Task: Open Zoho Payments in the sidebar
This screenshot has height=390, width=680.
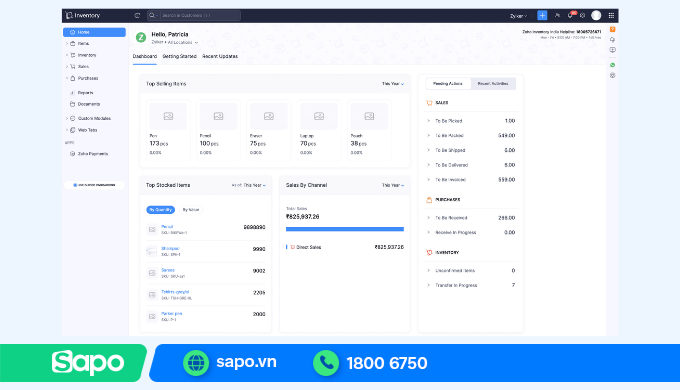Action: point(93,154)
